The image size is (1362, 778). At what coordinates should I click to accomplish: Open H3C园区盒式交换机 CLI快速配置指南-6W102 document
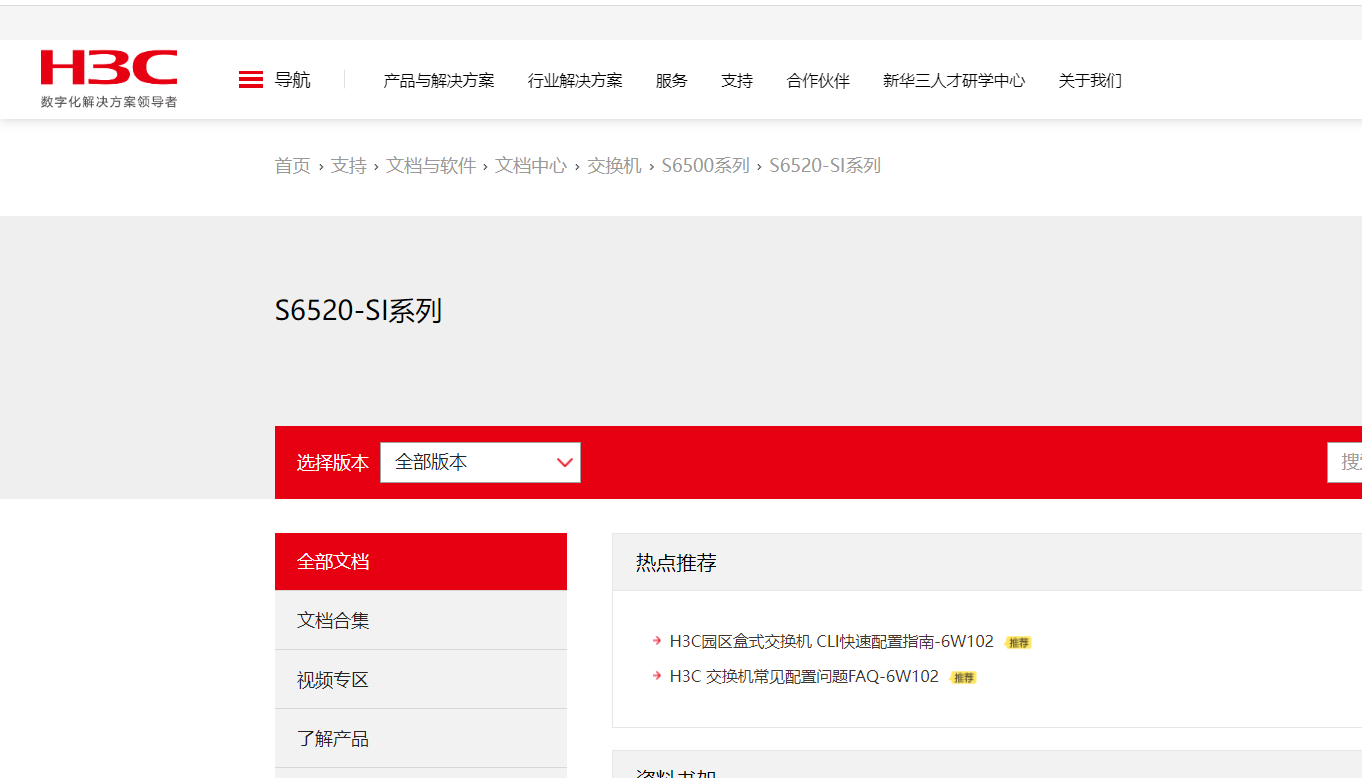tap(832, 642)
